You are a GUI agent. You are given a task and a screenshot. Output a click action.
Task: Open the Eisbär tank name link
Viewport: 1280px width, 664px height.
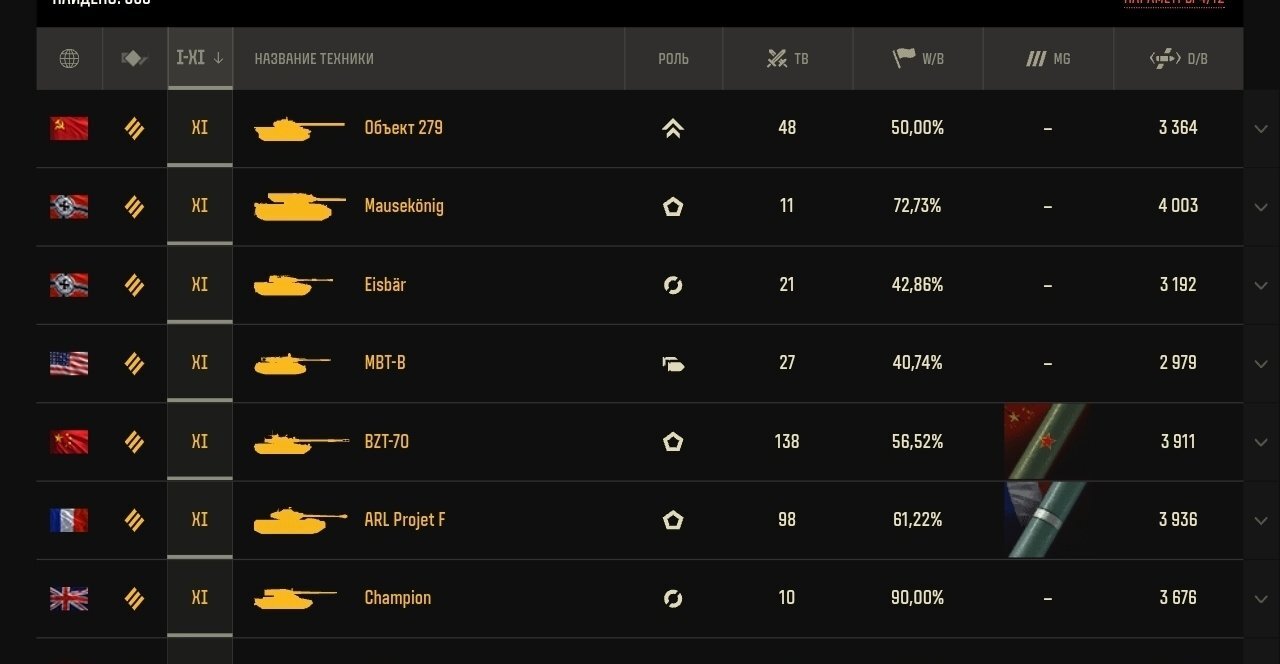385,285
